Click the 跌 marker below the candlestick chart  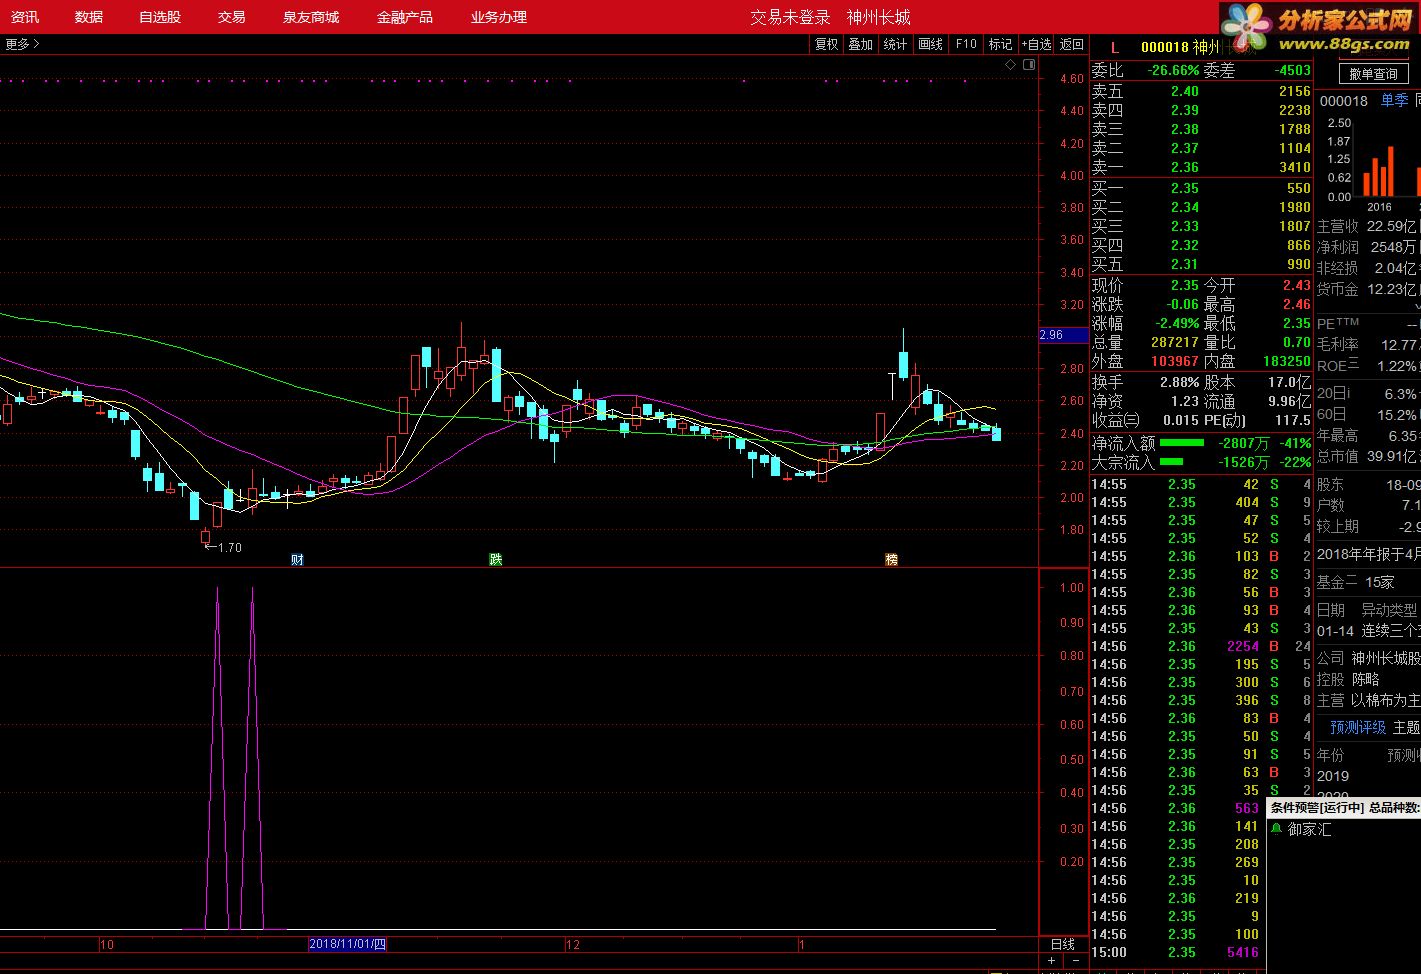point(495,560)
